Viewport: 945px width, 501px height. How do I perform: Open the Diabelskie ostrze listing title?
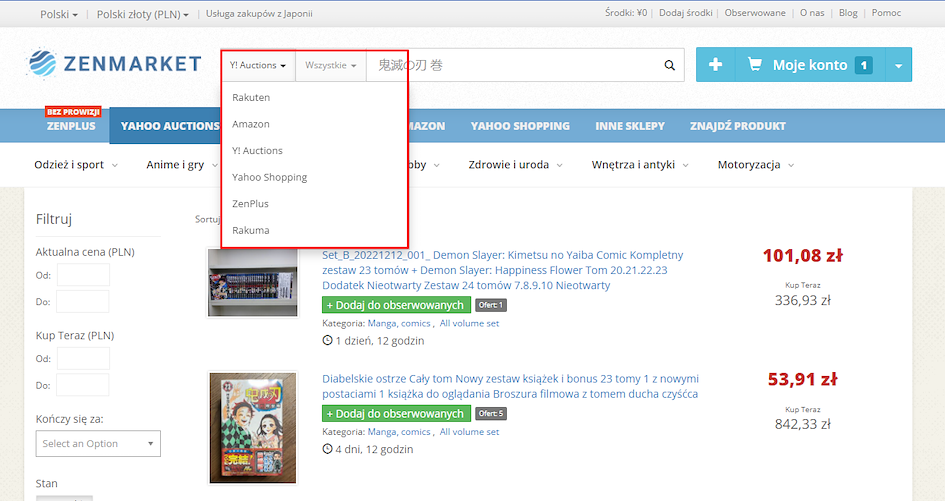point(510,386)
